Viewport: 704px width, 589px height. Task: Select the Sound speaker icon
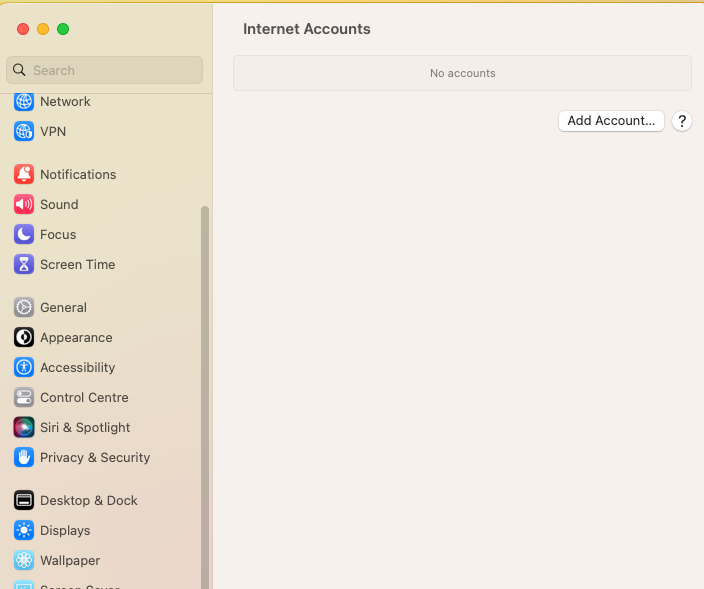[24, 204]
